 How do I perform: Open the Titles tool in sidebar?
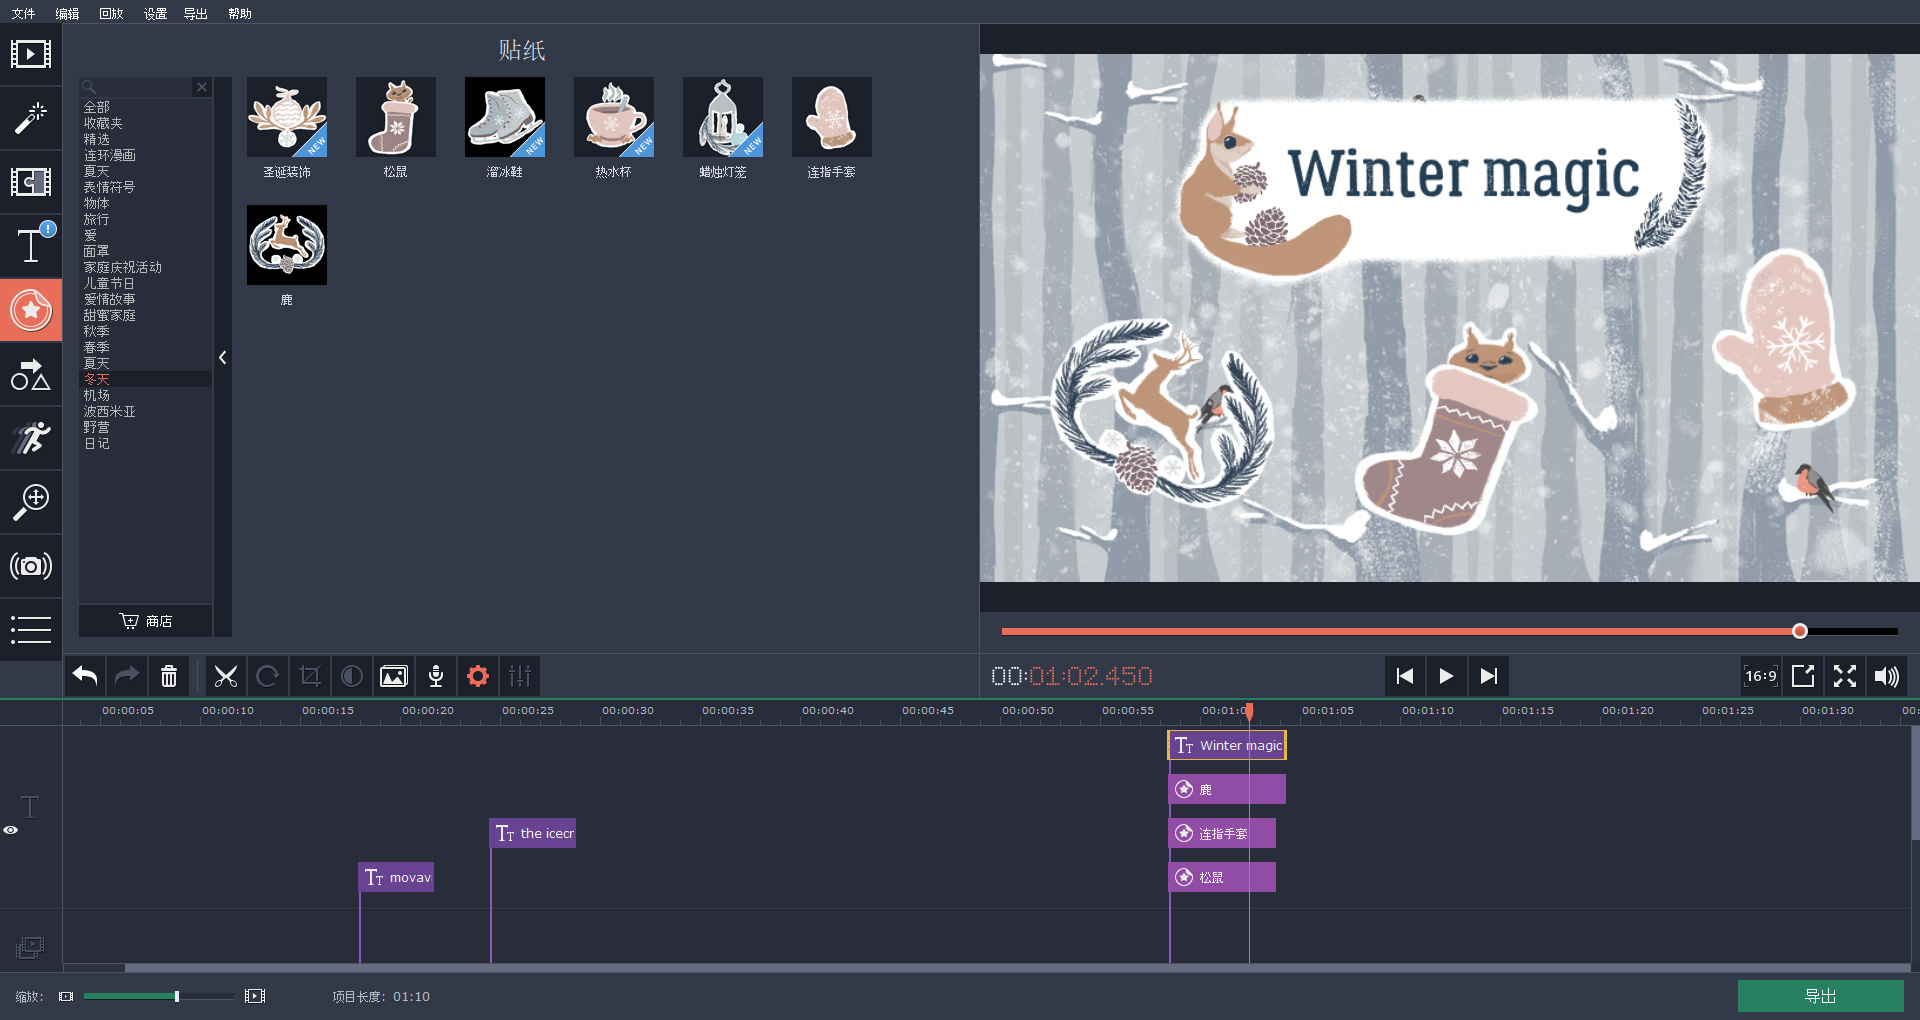point(30,245)
